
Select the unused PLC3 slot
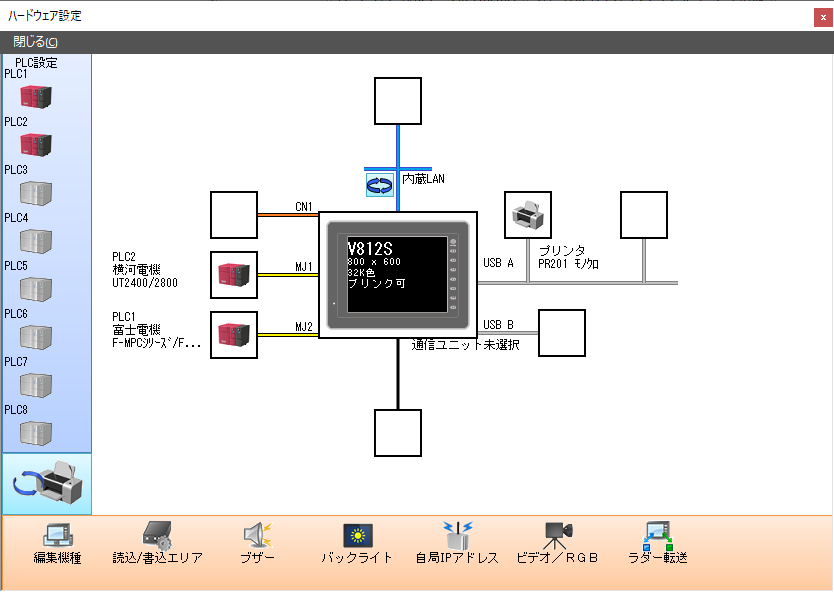(x=36, y=193)
